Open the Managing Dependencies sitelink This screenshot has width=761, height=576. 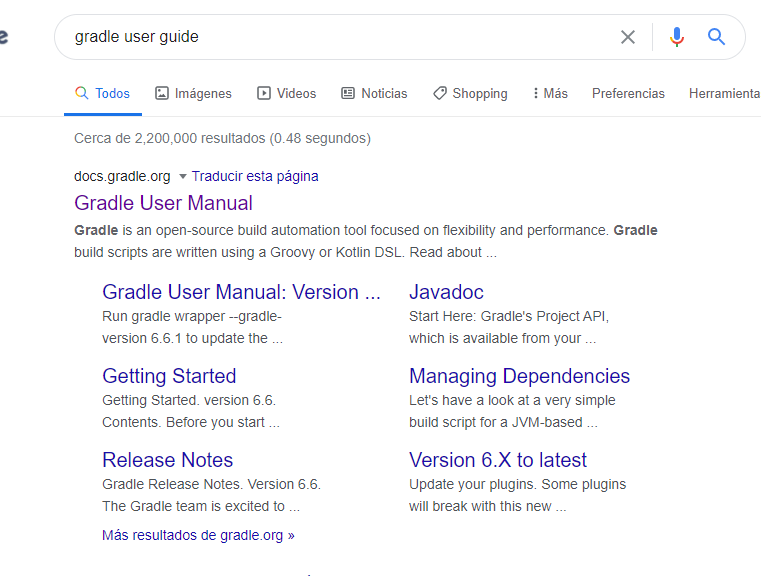click(519, 376)
